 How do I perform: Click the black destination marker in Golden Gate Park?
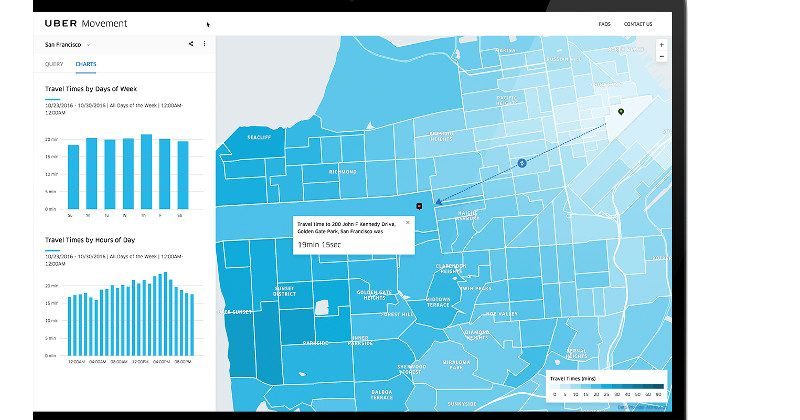coord(419,206)
